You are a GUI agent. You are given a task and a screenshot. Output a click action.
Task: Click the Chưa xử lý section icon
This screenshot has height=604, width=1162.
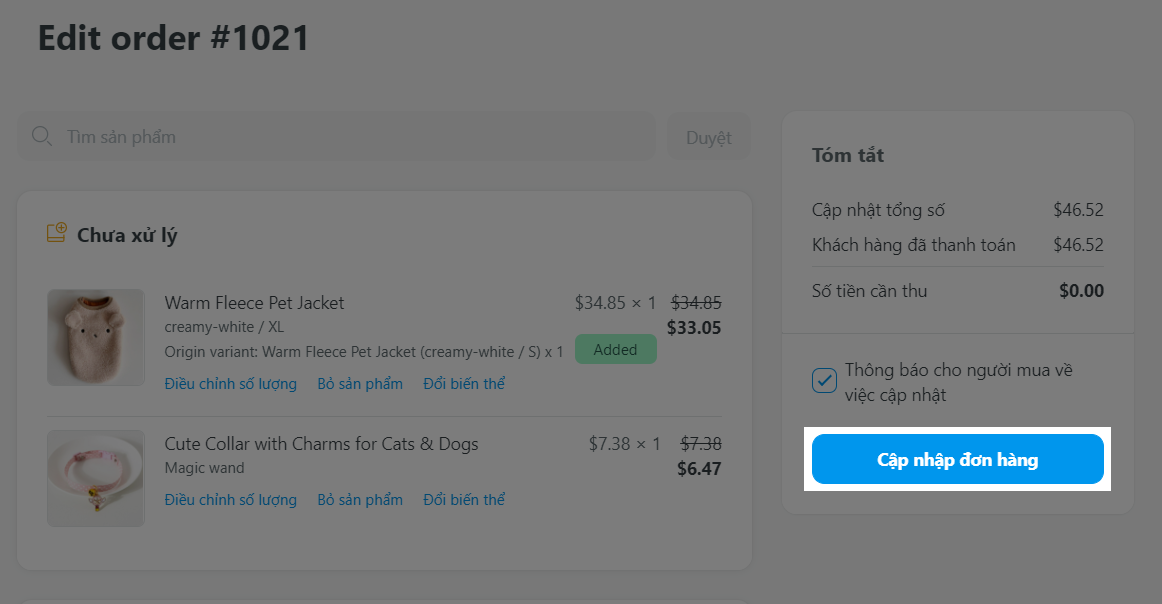[57, 234]
